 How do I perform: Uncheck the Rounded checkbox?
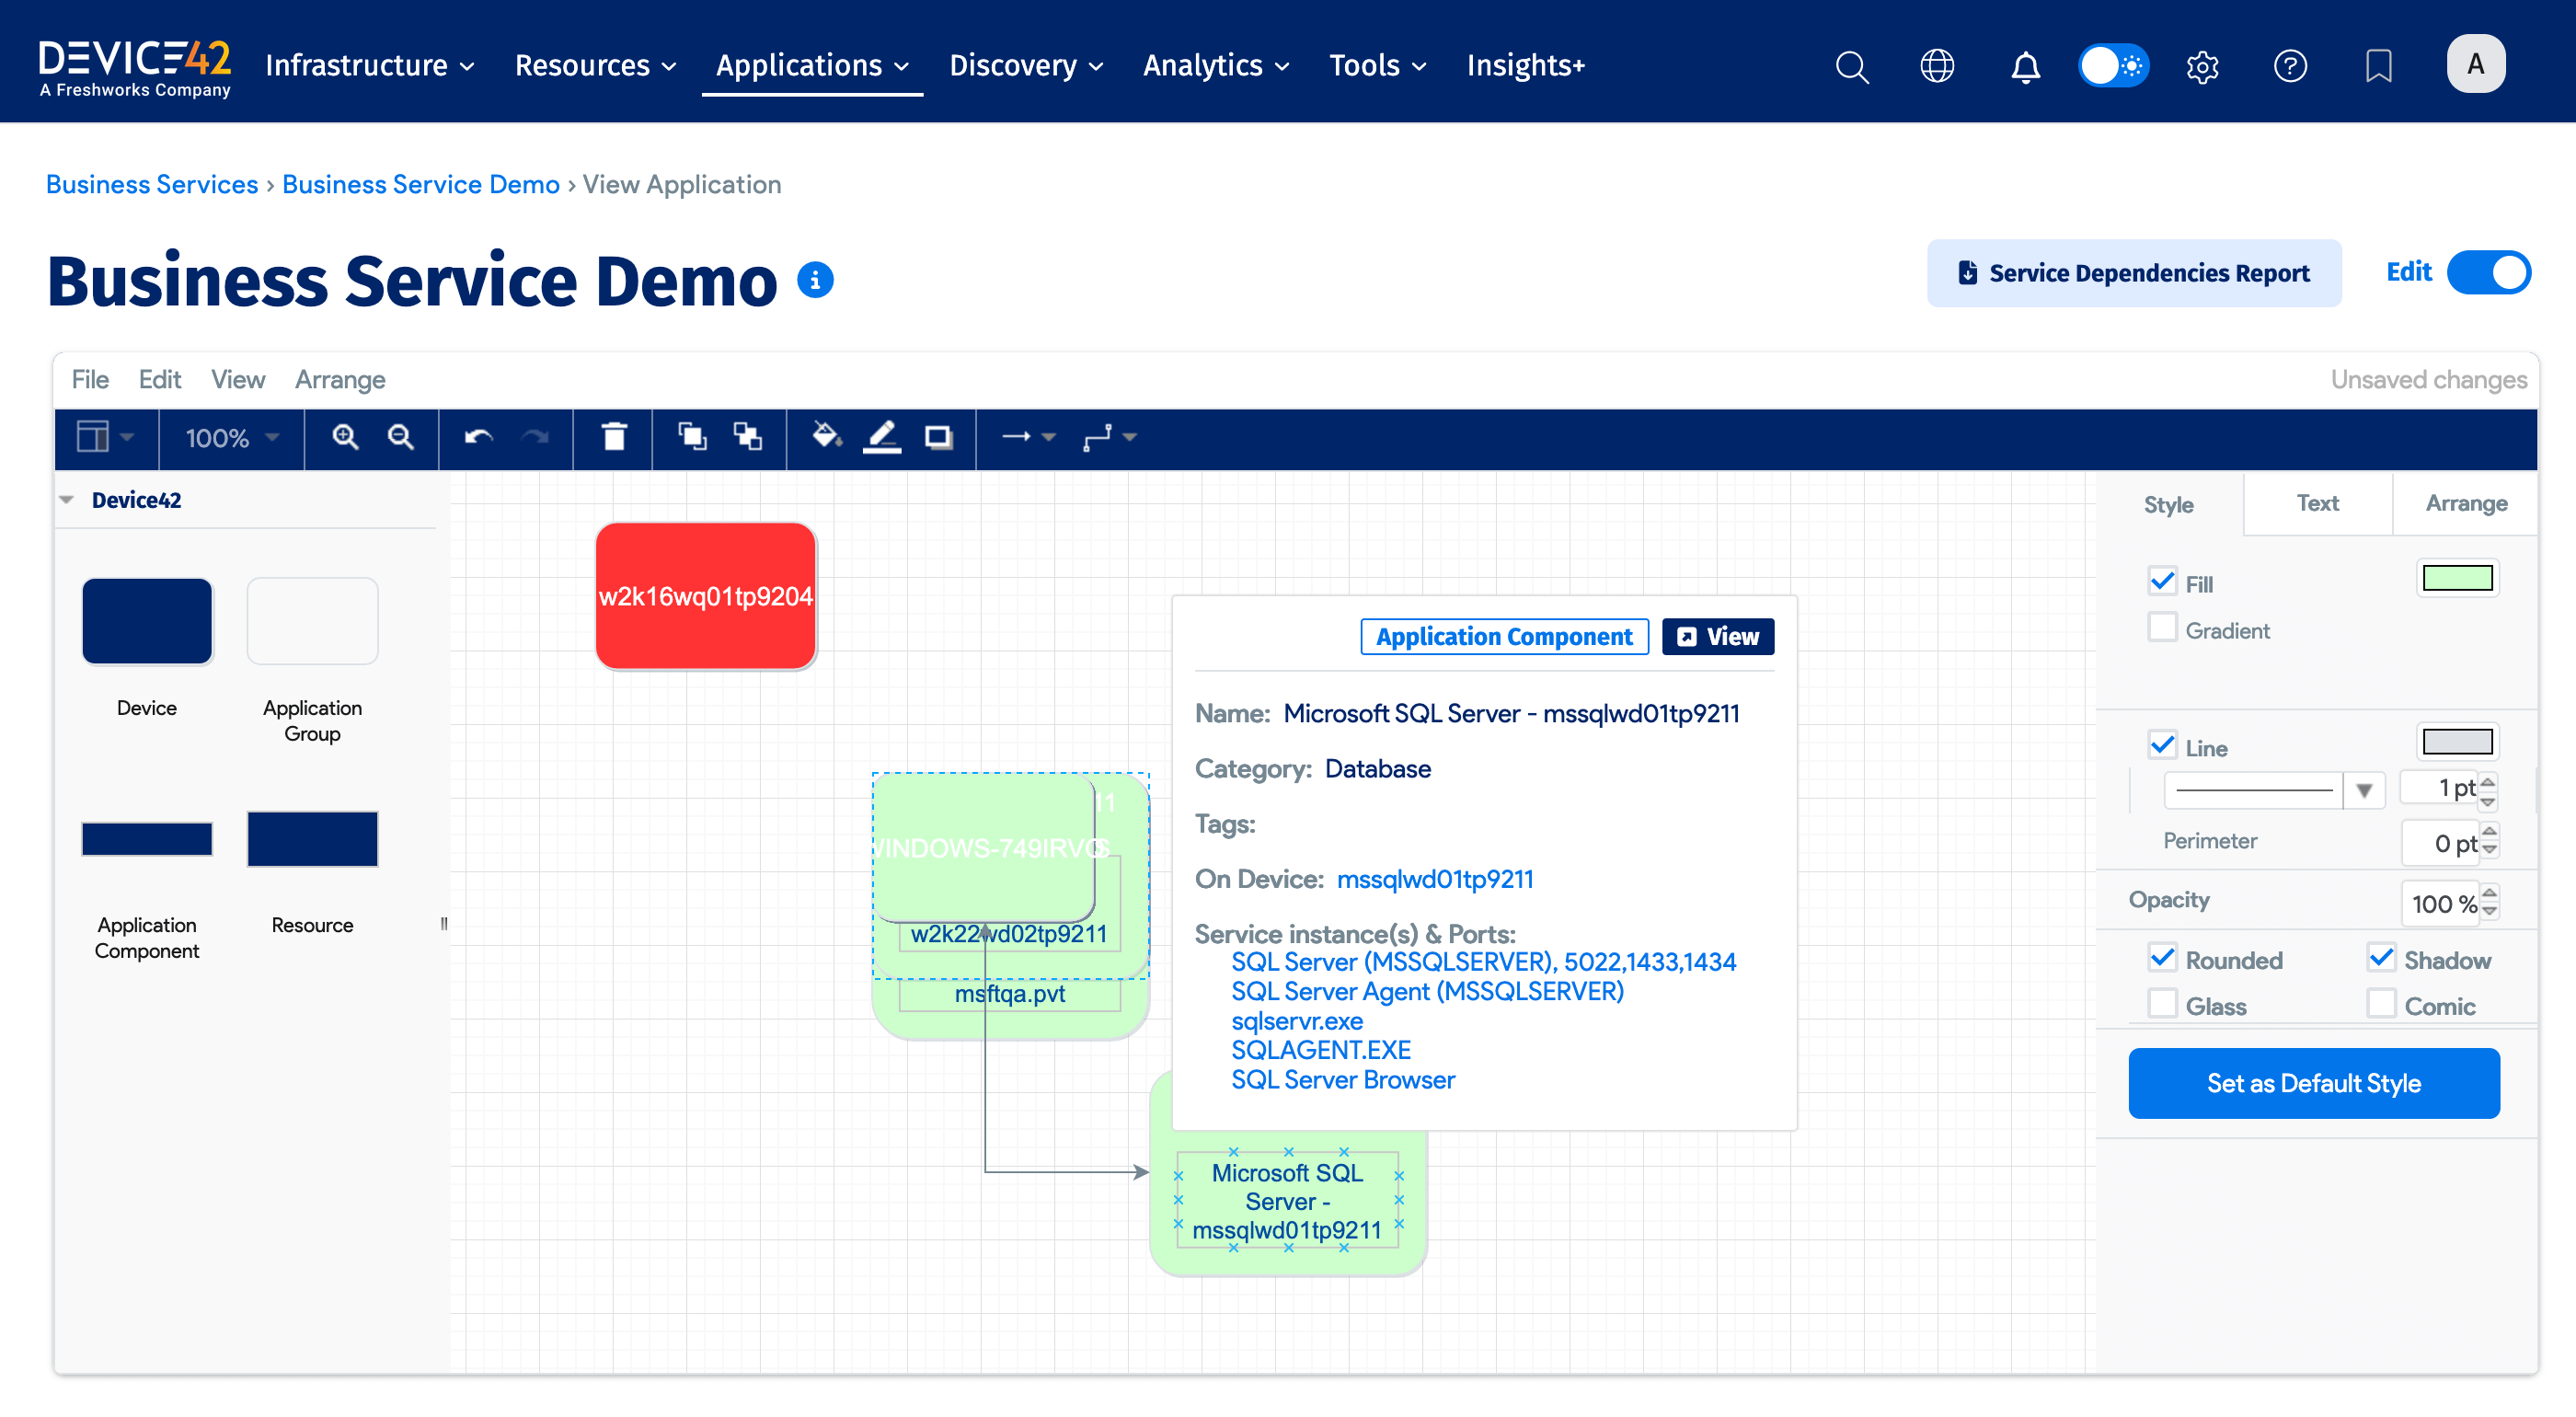[x=2162, y=958]
